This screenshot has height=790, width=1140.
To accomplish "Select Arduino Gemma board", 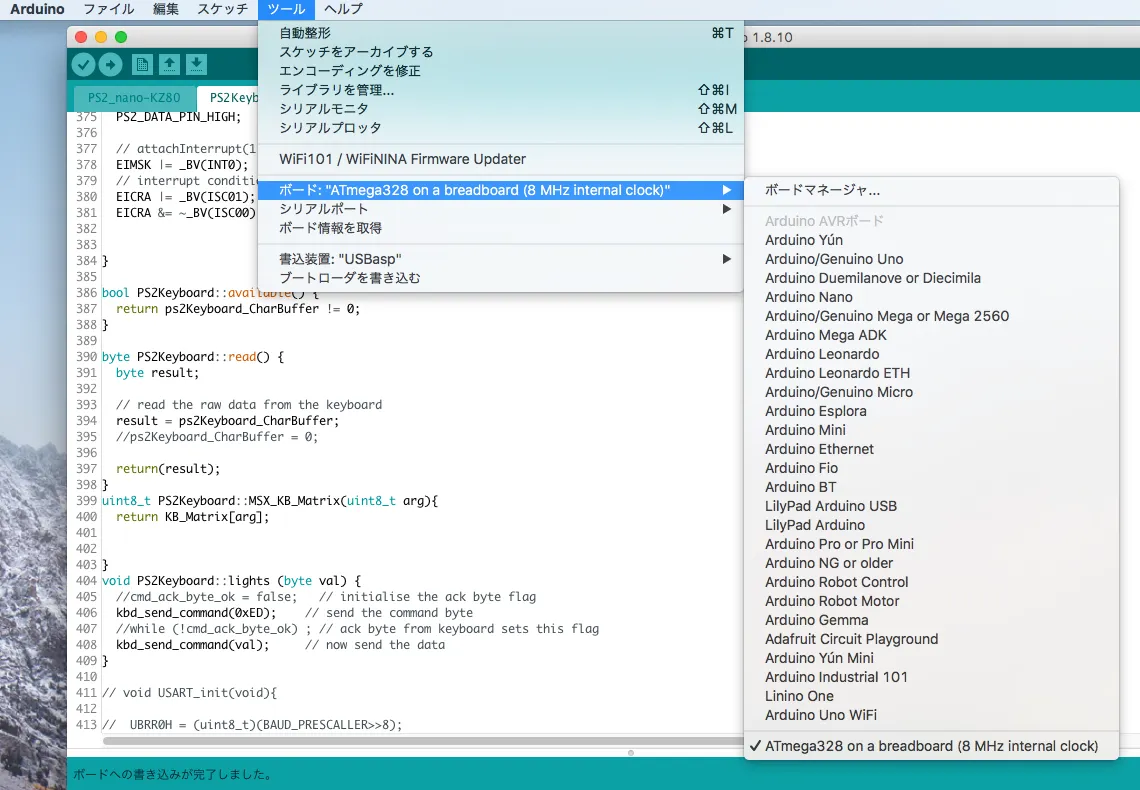I will point(931,621).
